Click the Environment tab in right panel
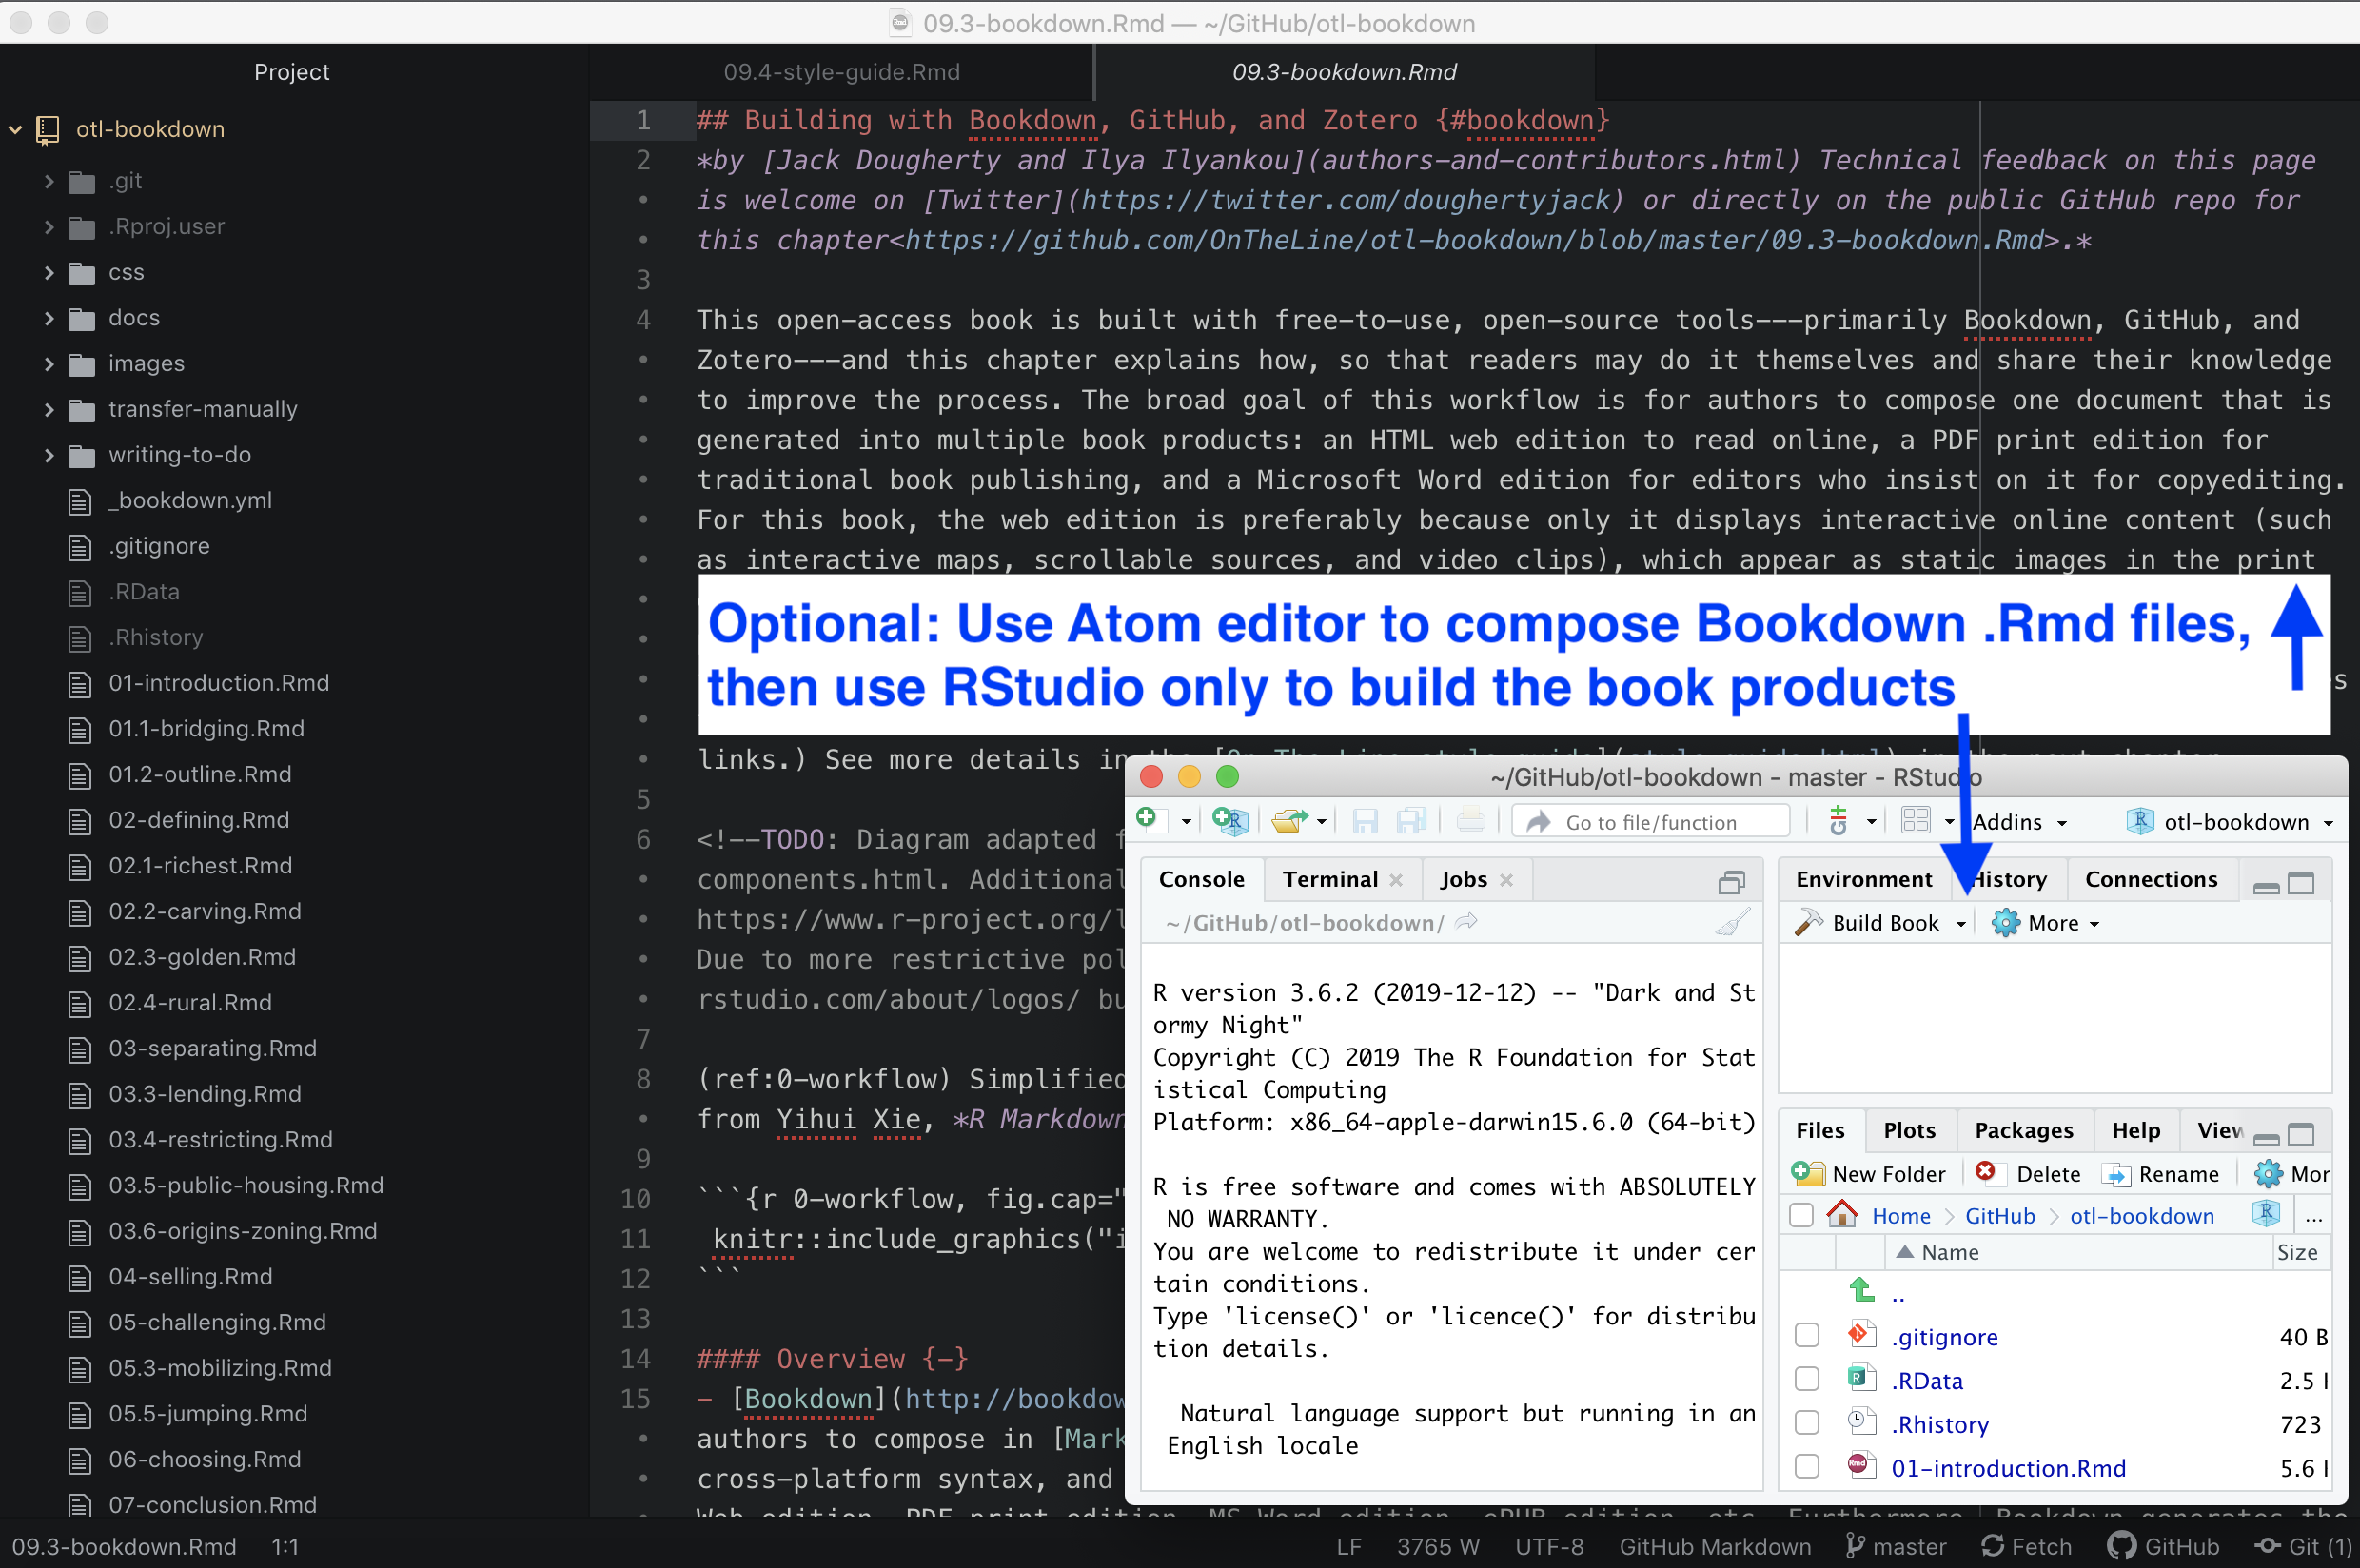This screenshot has width=2360, height=1568. tap(1861, 878)
